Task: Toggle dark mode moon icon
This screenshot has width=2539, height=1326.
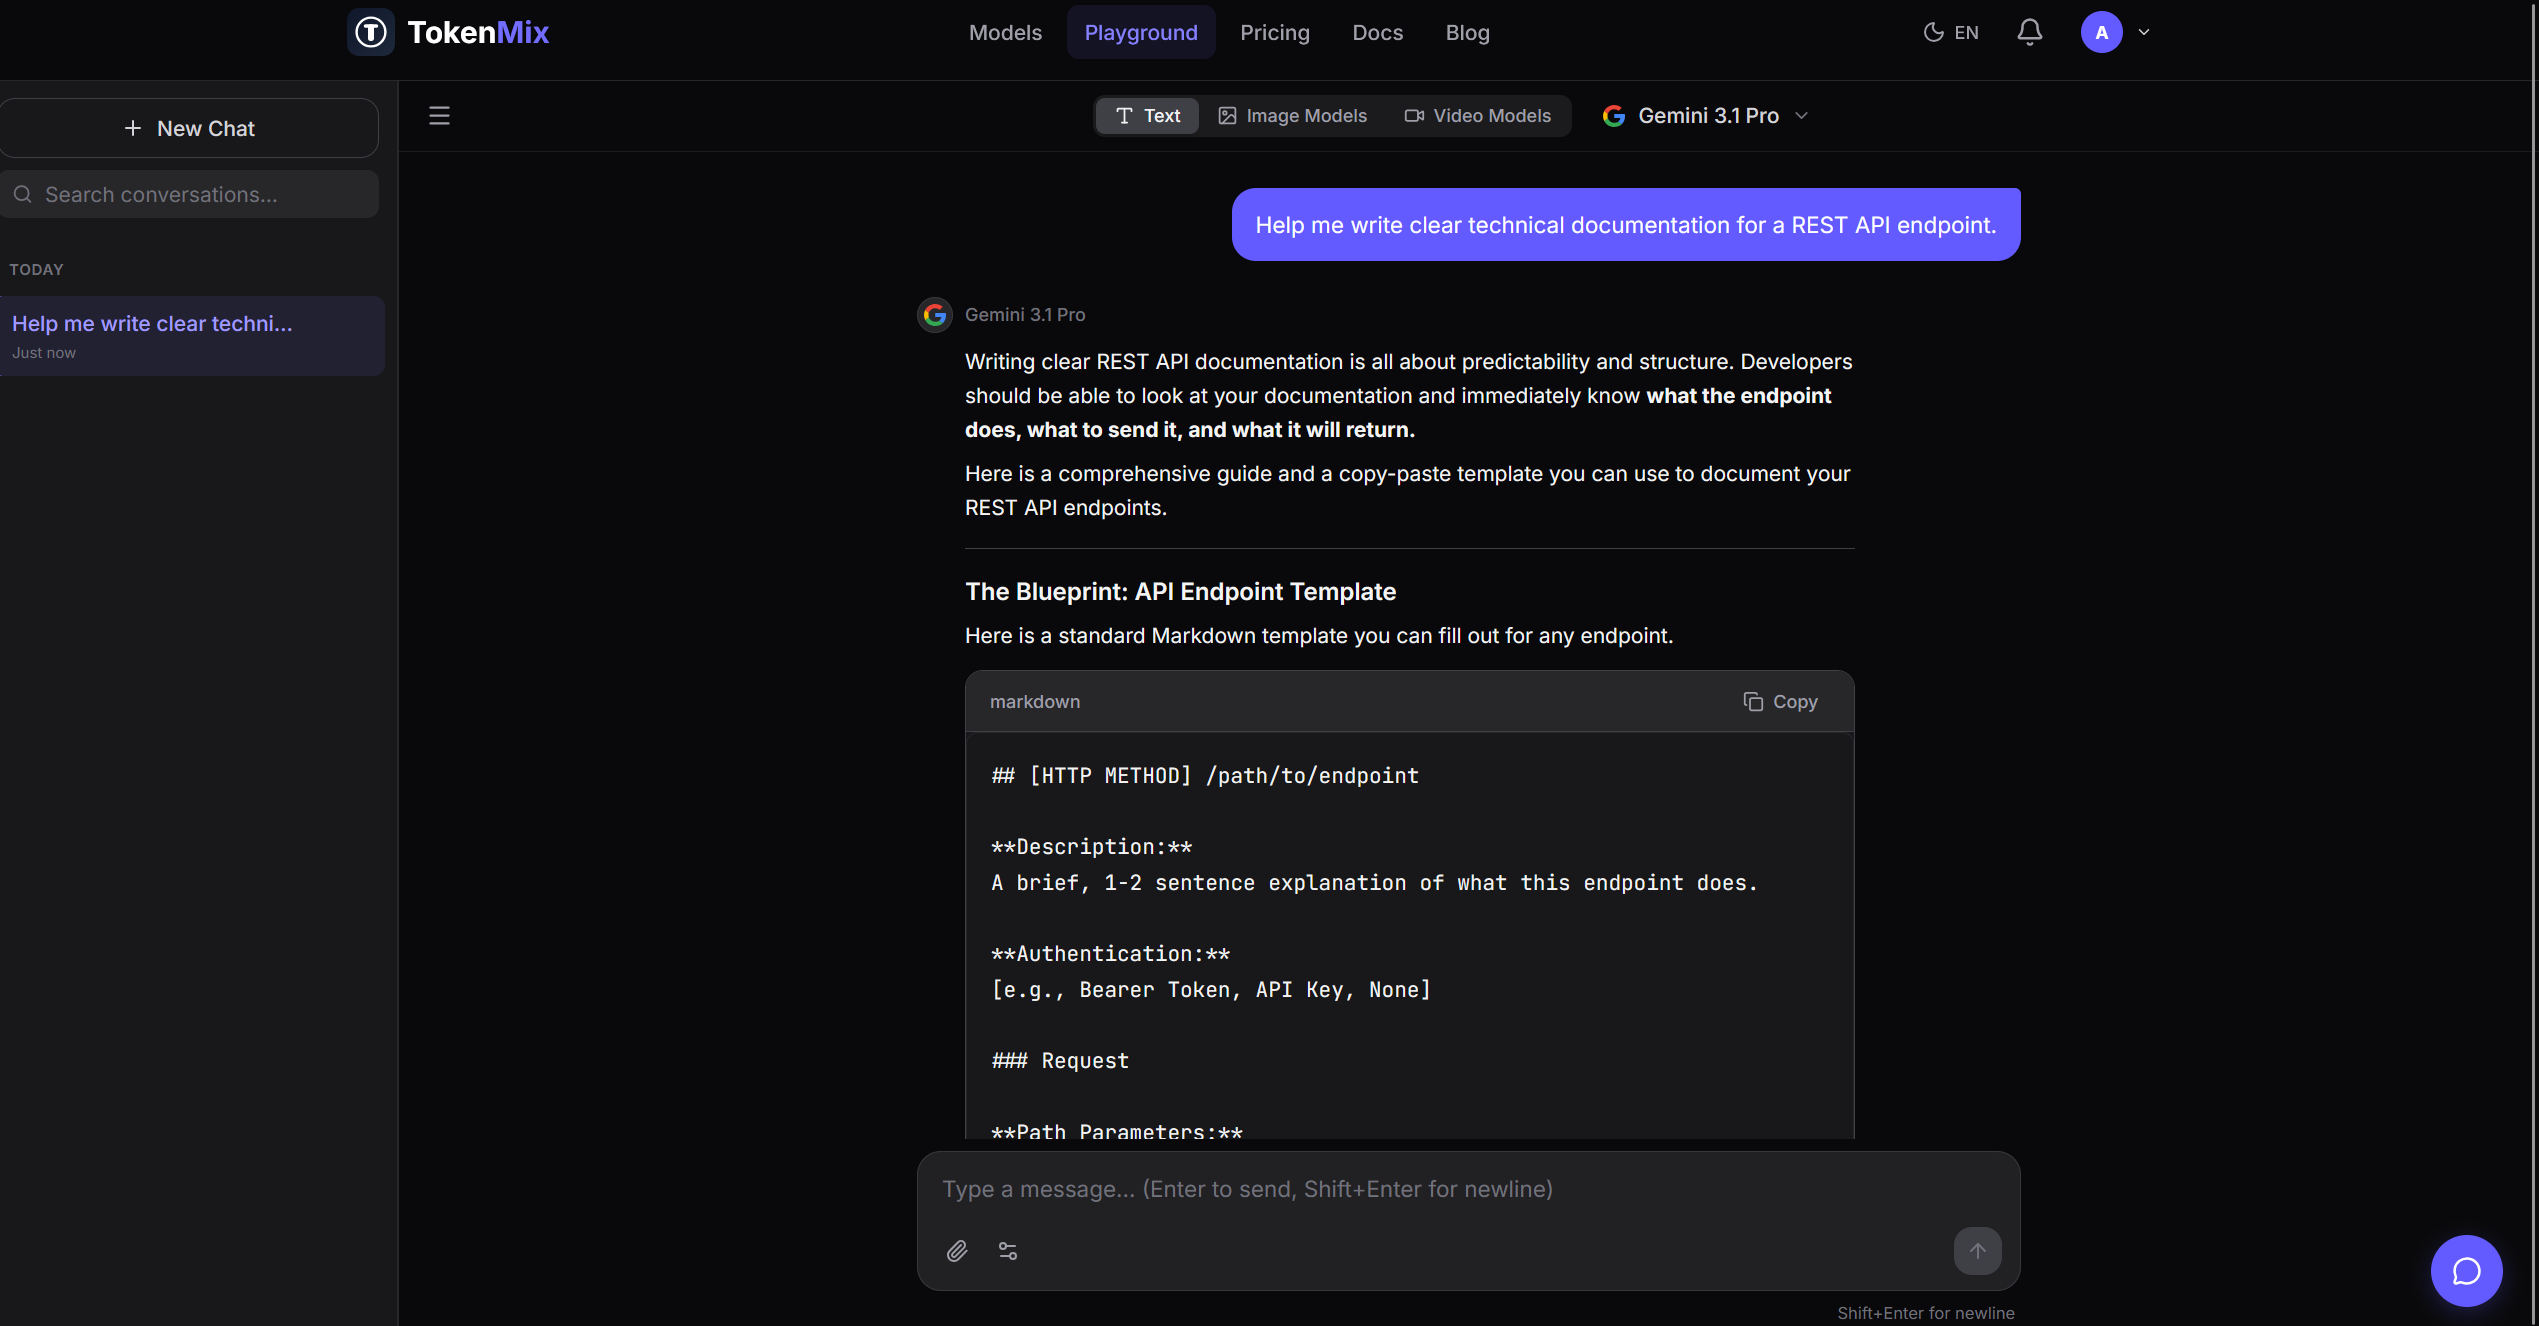Action: [1933, 32]
